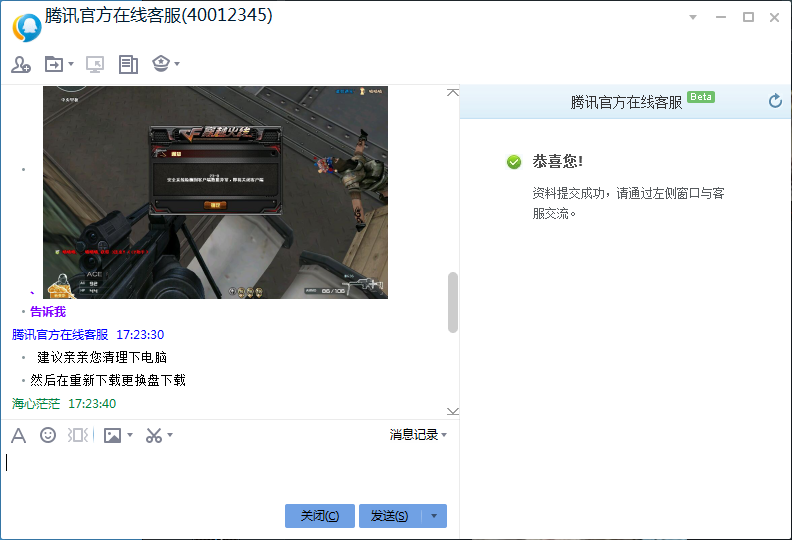This screenshot has width=792, height=540.
Task: Click sender name 海心茫茫 in chat
Action: (x=35, y=404)
